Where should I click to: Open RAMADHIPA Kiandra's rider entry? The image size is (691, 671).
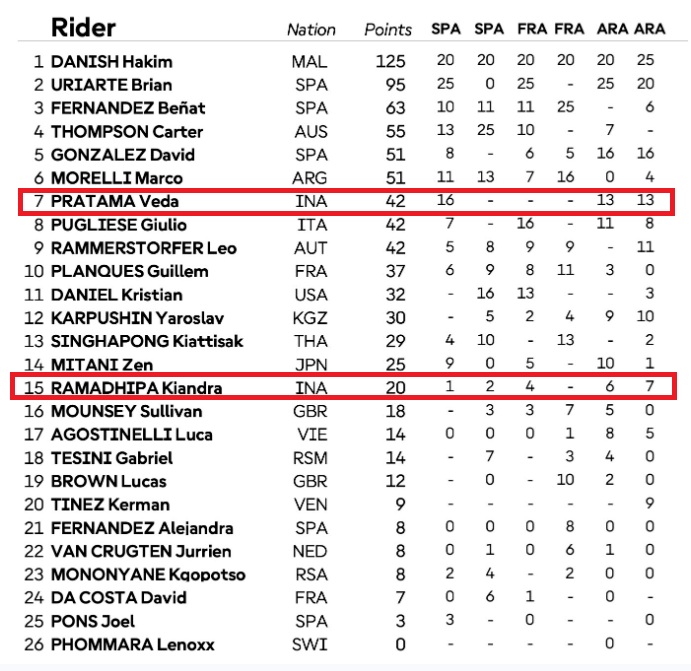coord(136,388)
